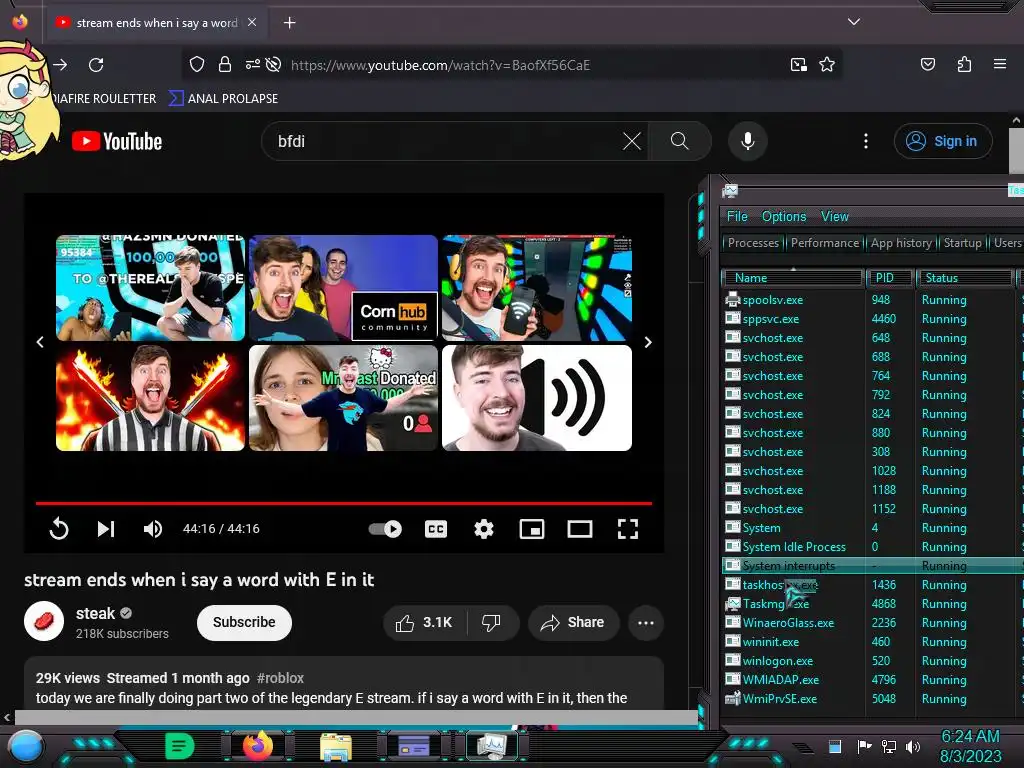This screenshot has height=768, width=1024.
Task: Dislike the video thumbs down
Action: pyautogui.click(x=491, y=622)
